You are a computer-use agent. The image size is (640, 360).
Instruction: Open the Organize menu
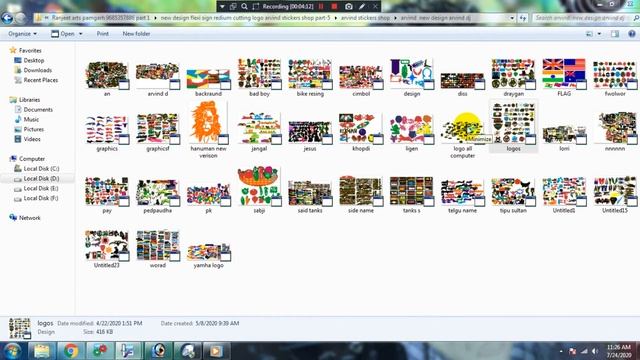22,34
